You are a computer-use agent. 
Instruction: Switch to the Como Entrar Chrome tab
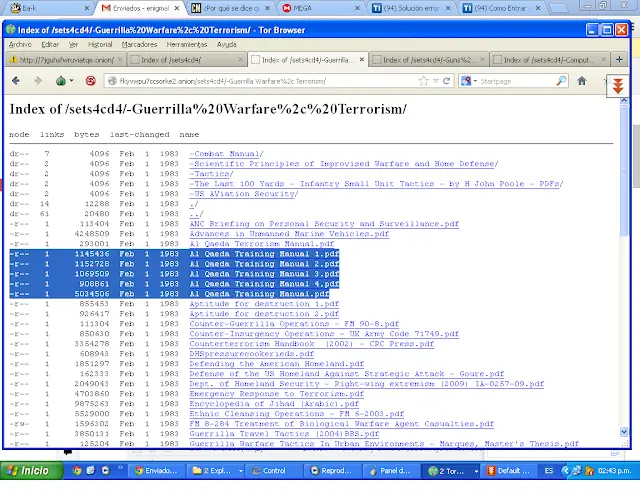click(x=502, y=8)
